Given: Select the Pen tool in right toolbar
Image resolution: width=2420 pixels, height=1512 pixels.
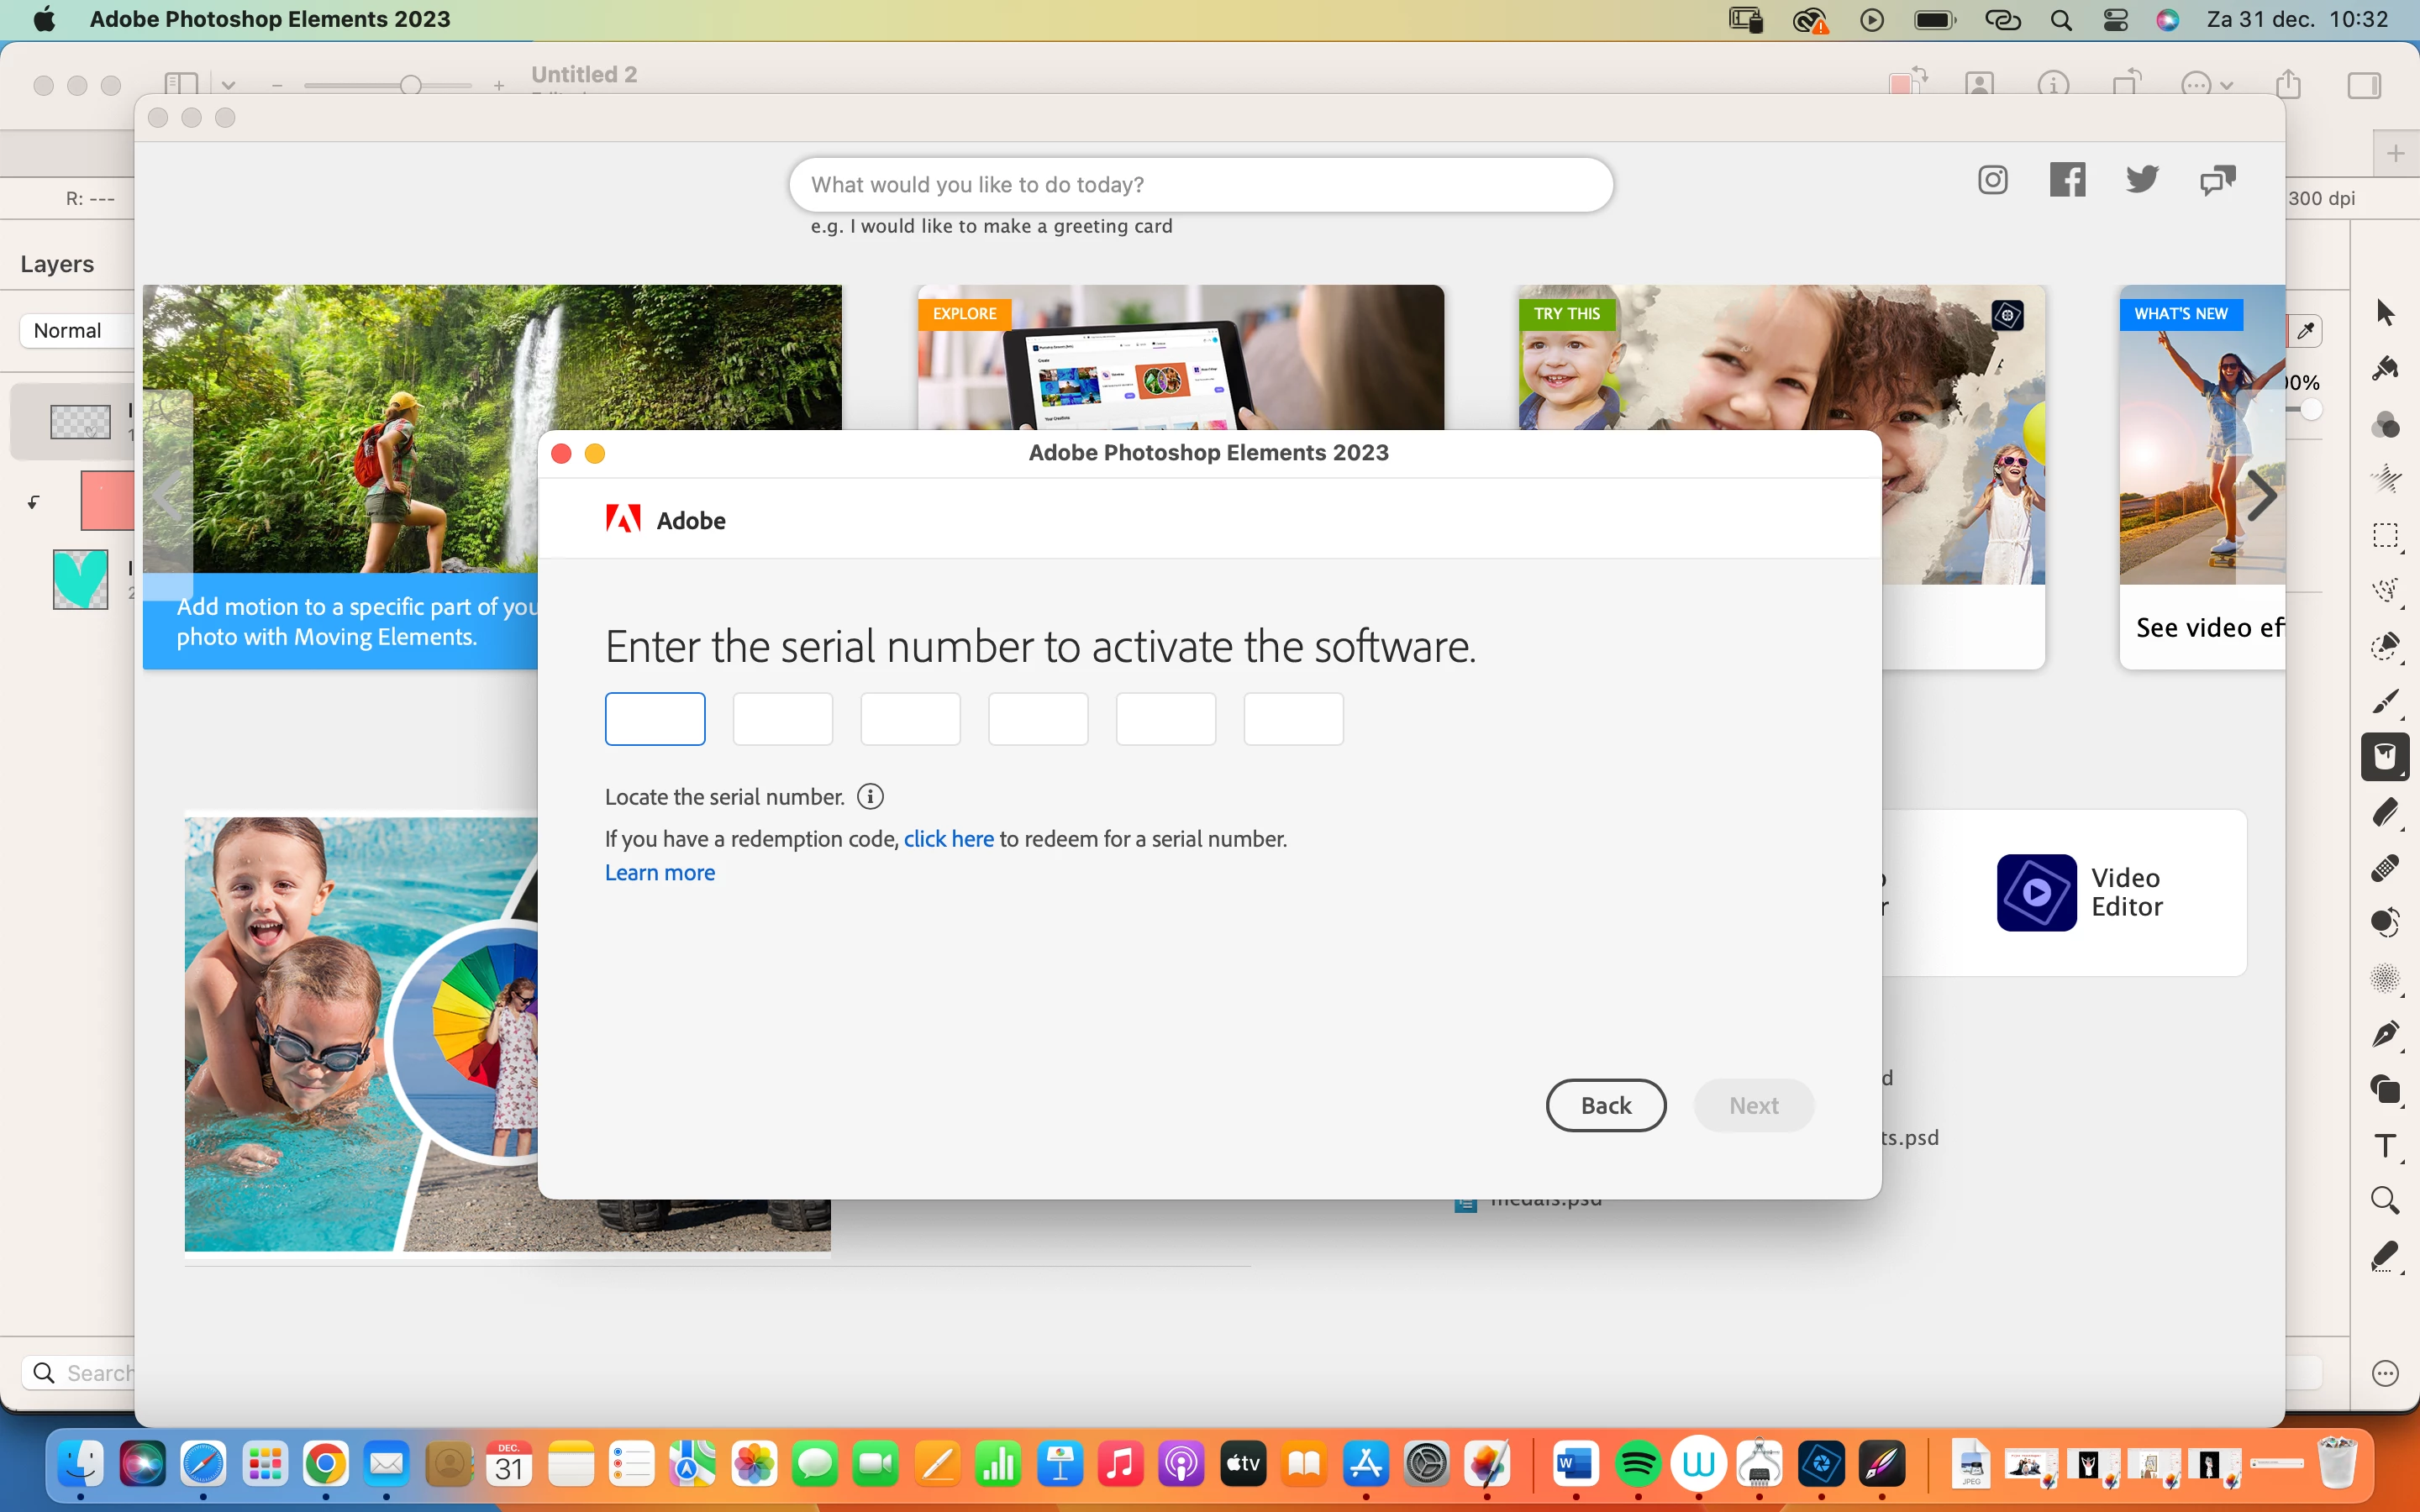Looking at the screenshot, I should (2385, 1033).
